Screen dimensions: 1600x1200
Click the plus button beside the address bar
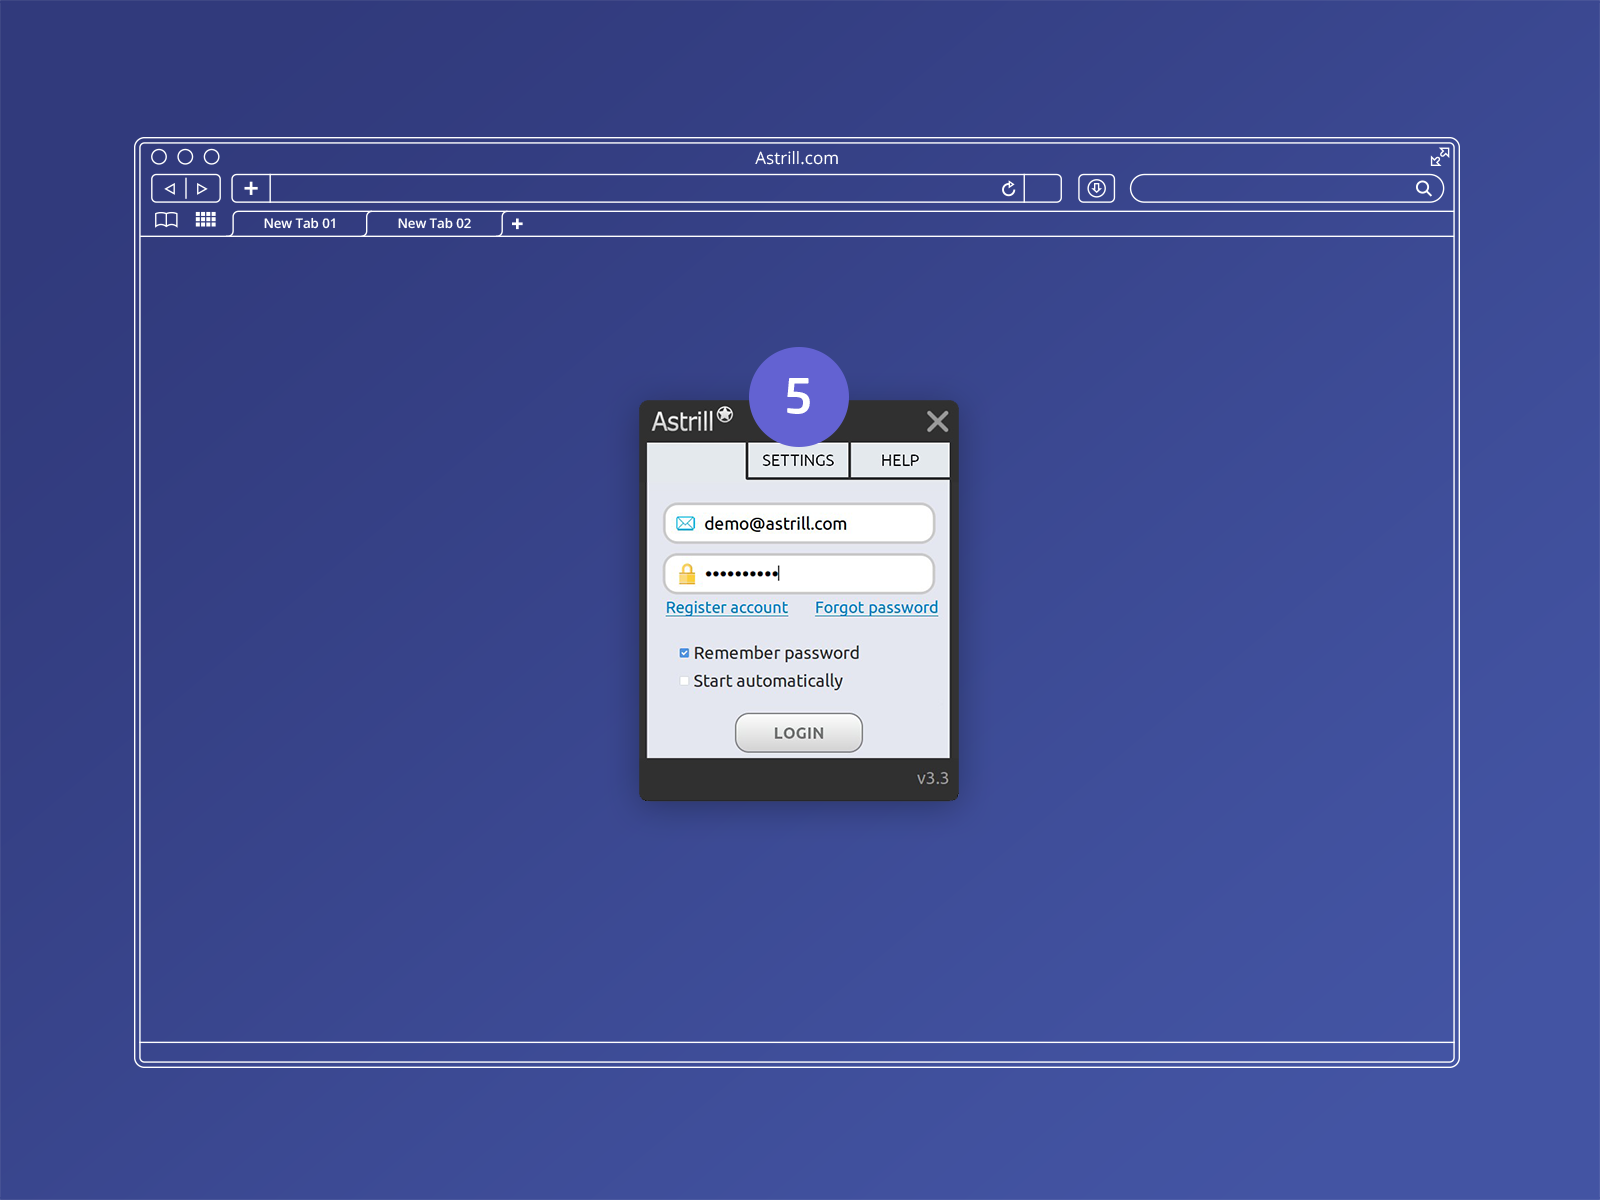coord(251,188)
